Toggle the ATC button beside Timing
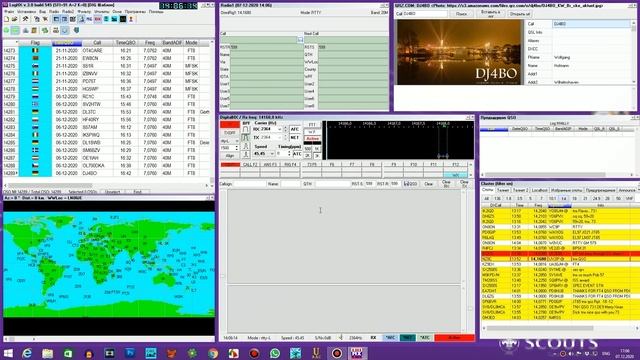The width and height of the screenshot is (640, 360). [297, 154]
